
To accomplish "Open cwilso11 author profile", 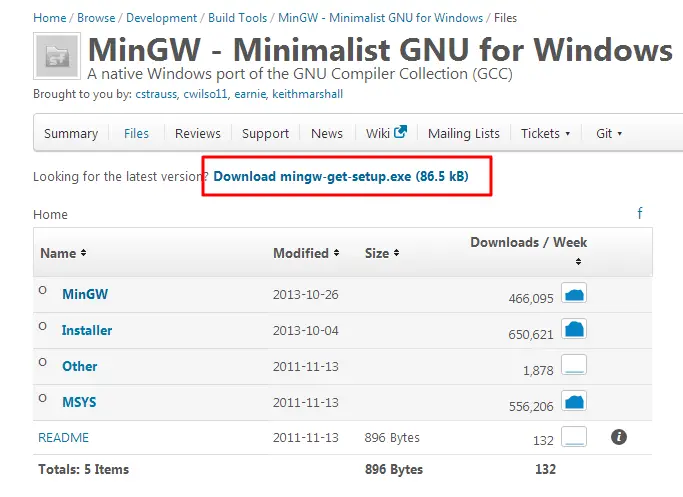I will coord(206,94).
